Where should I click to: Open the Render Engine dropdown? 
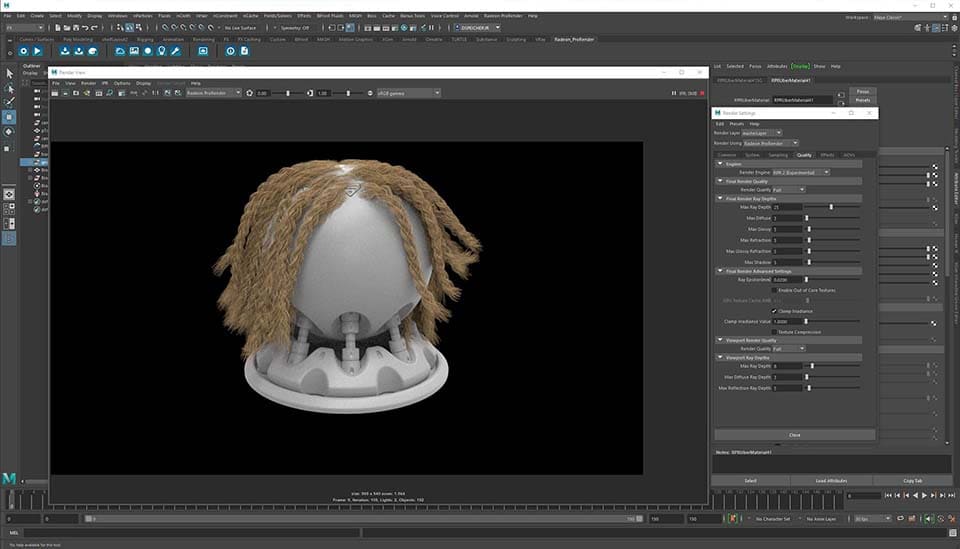(800, 172)
